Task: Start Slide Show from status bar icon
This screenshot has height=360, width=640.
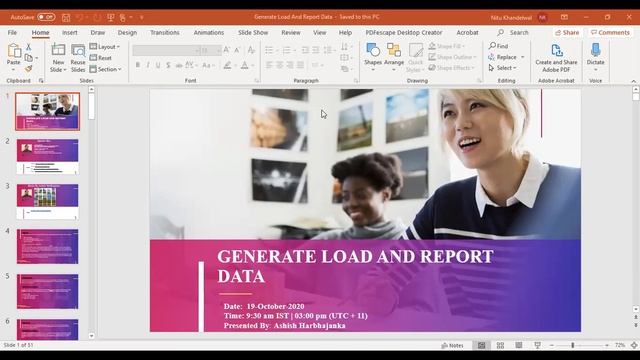Action: tap(538, 345)
